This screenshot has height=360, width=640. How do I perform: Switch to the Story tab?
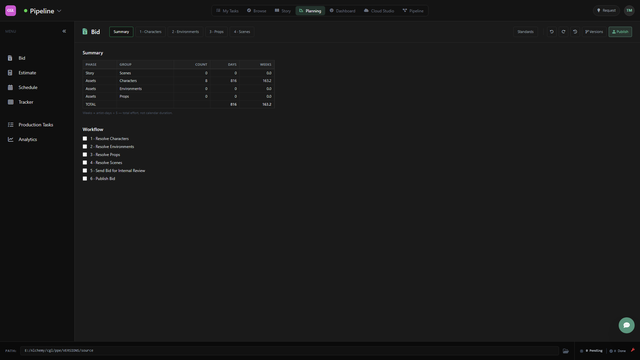click(x=282, y=11)
